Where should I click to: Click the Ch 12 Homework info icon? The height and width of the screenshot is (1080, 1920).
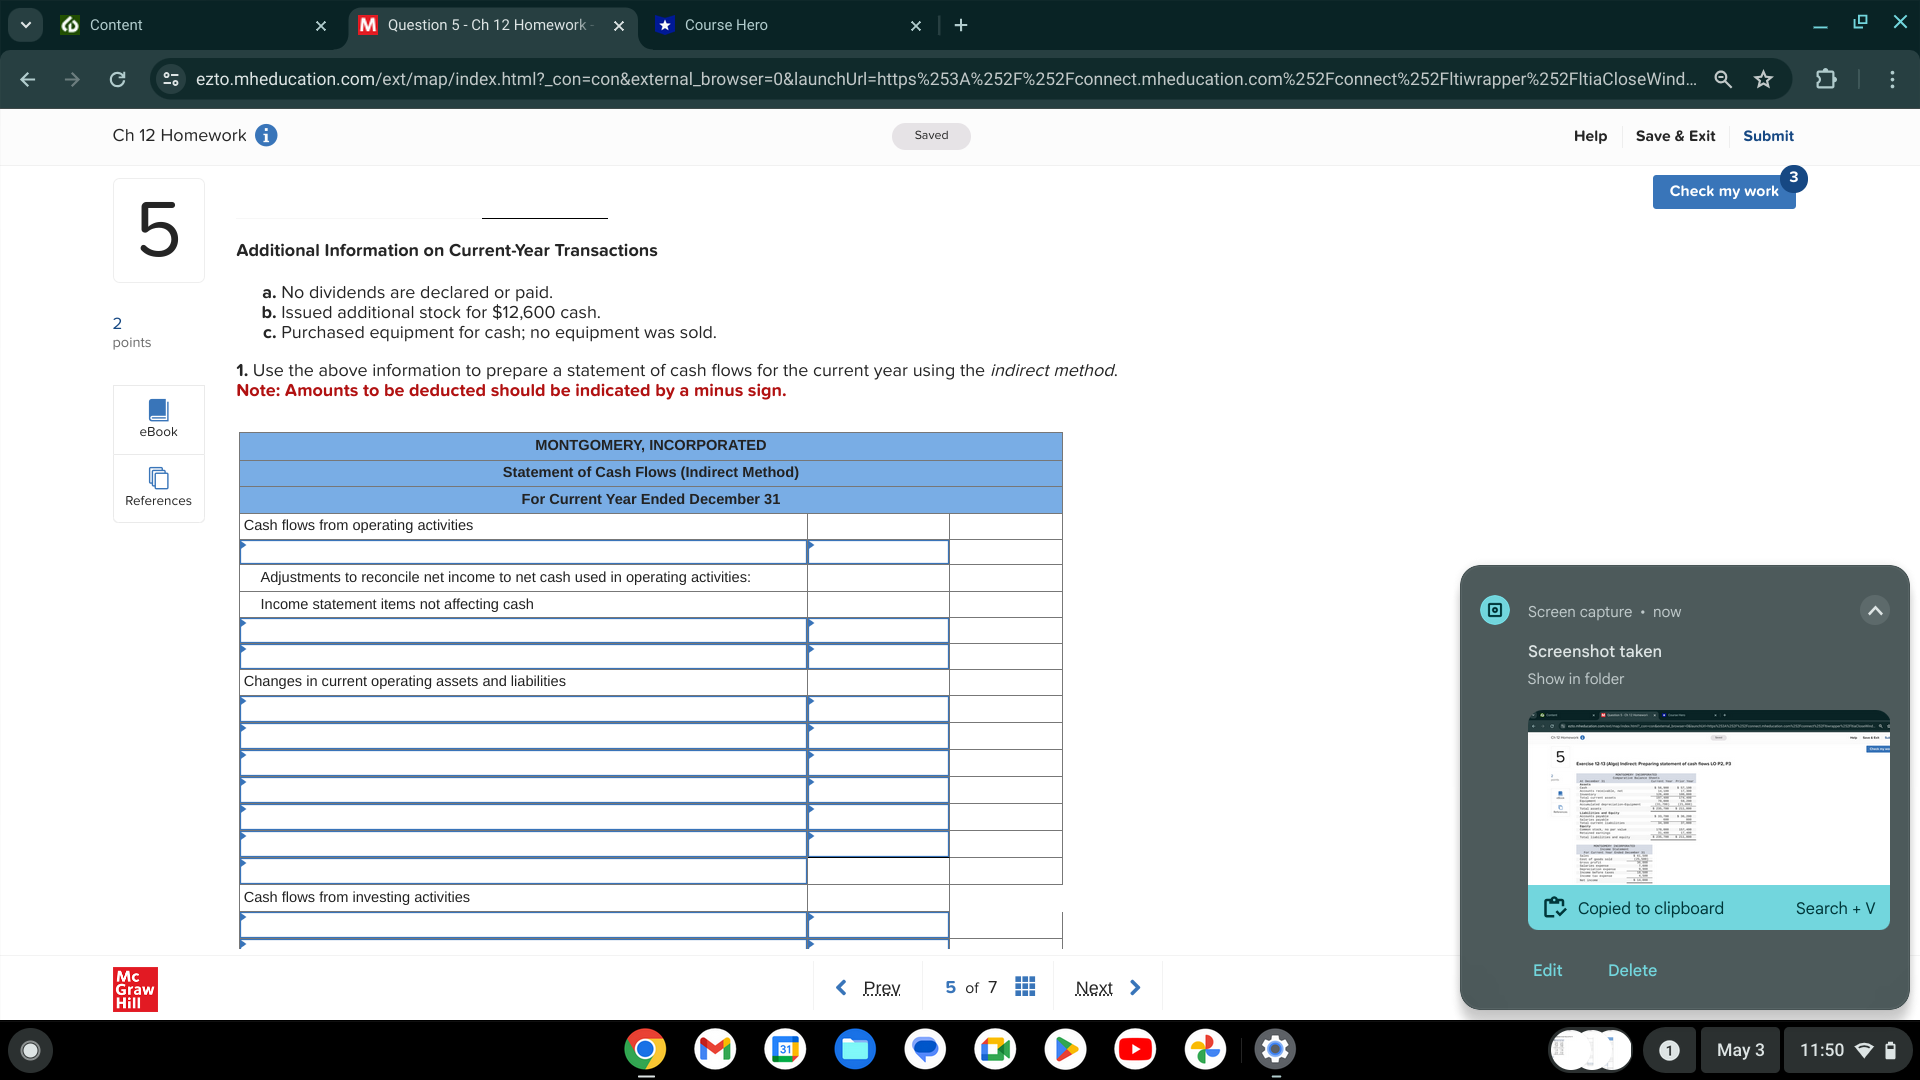(266, 135)
